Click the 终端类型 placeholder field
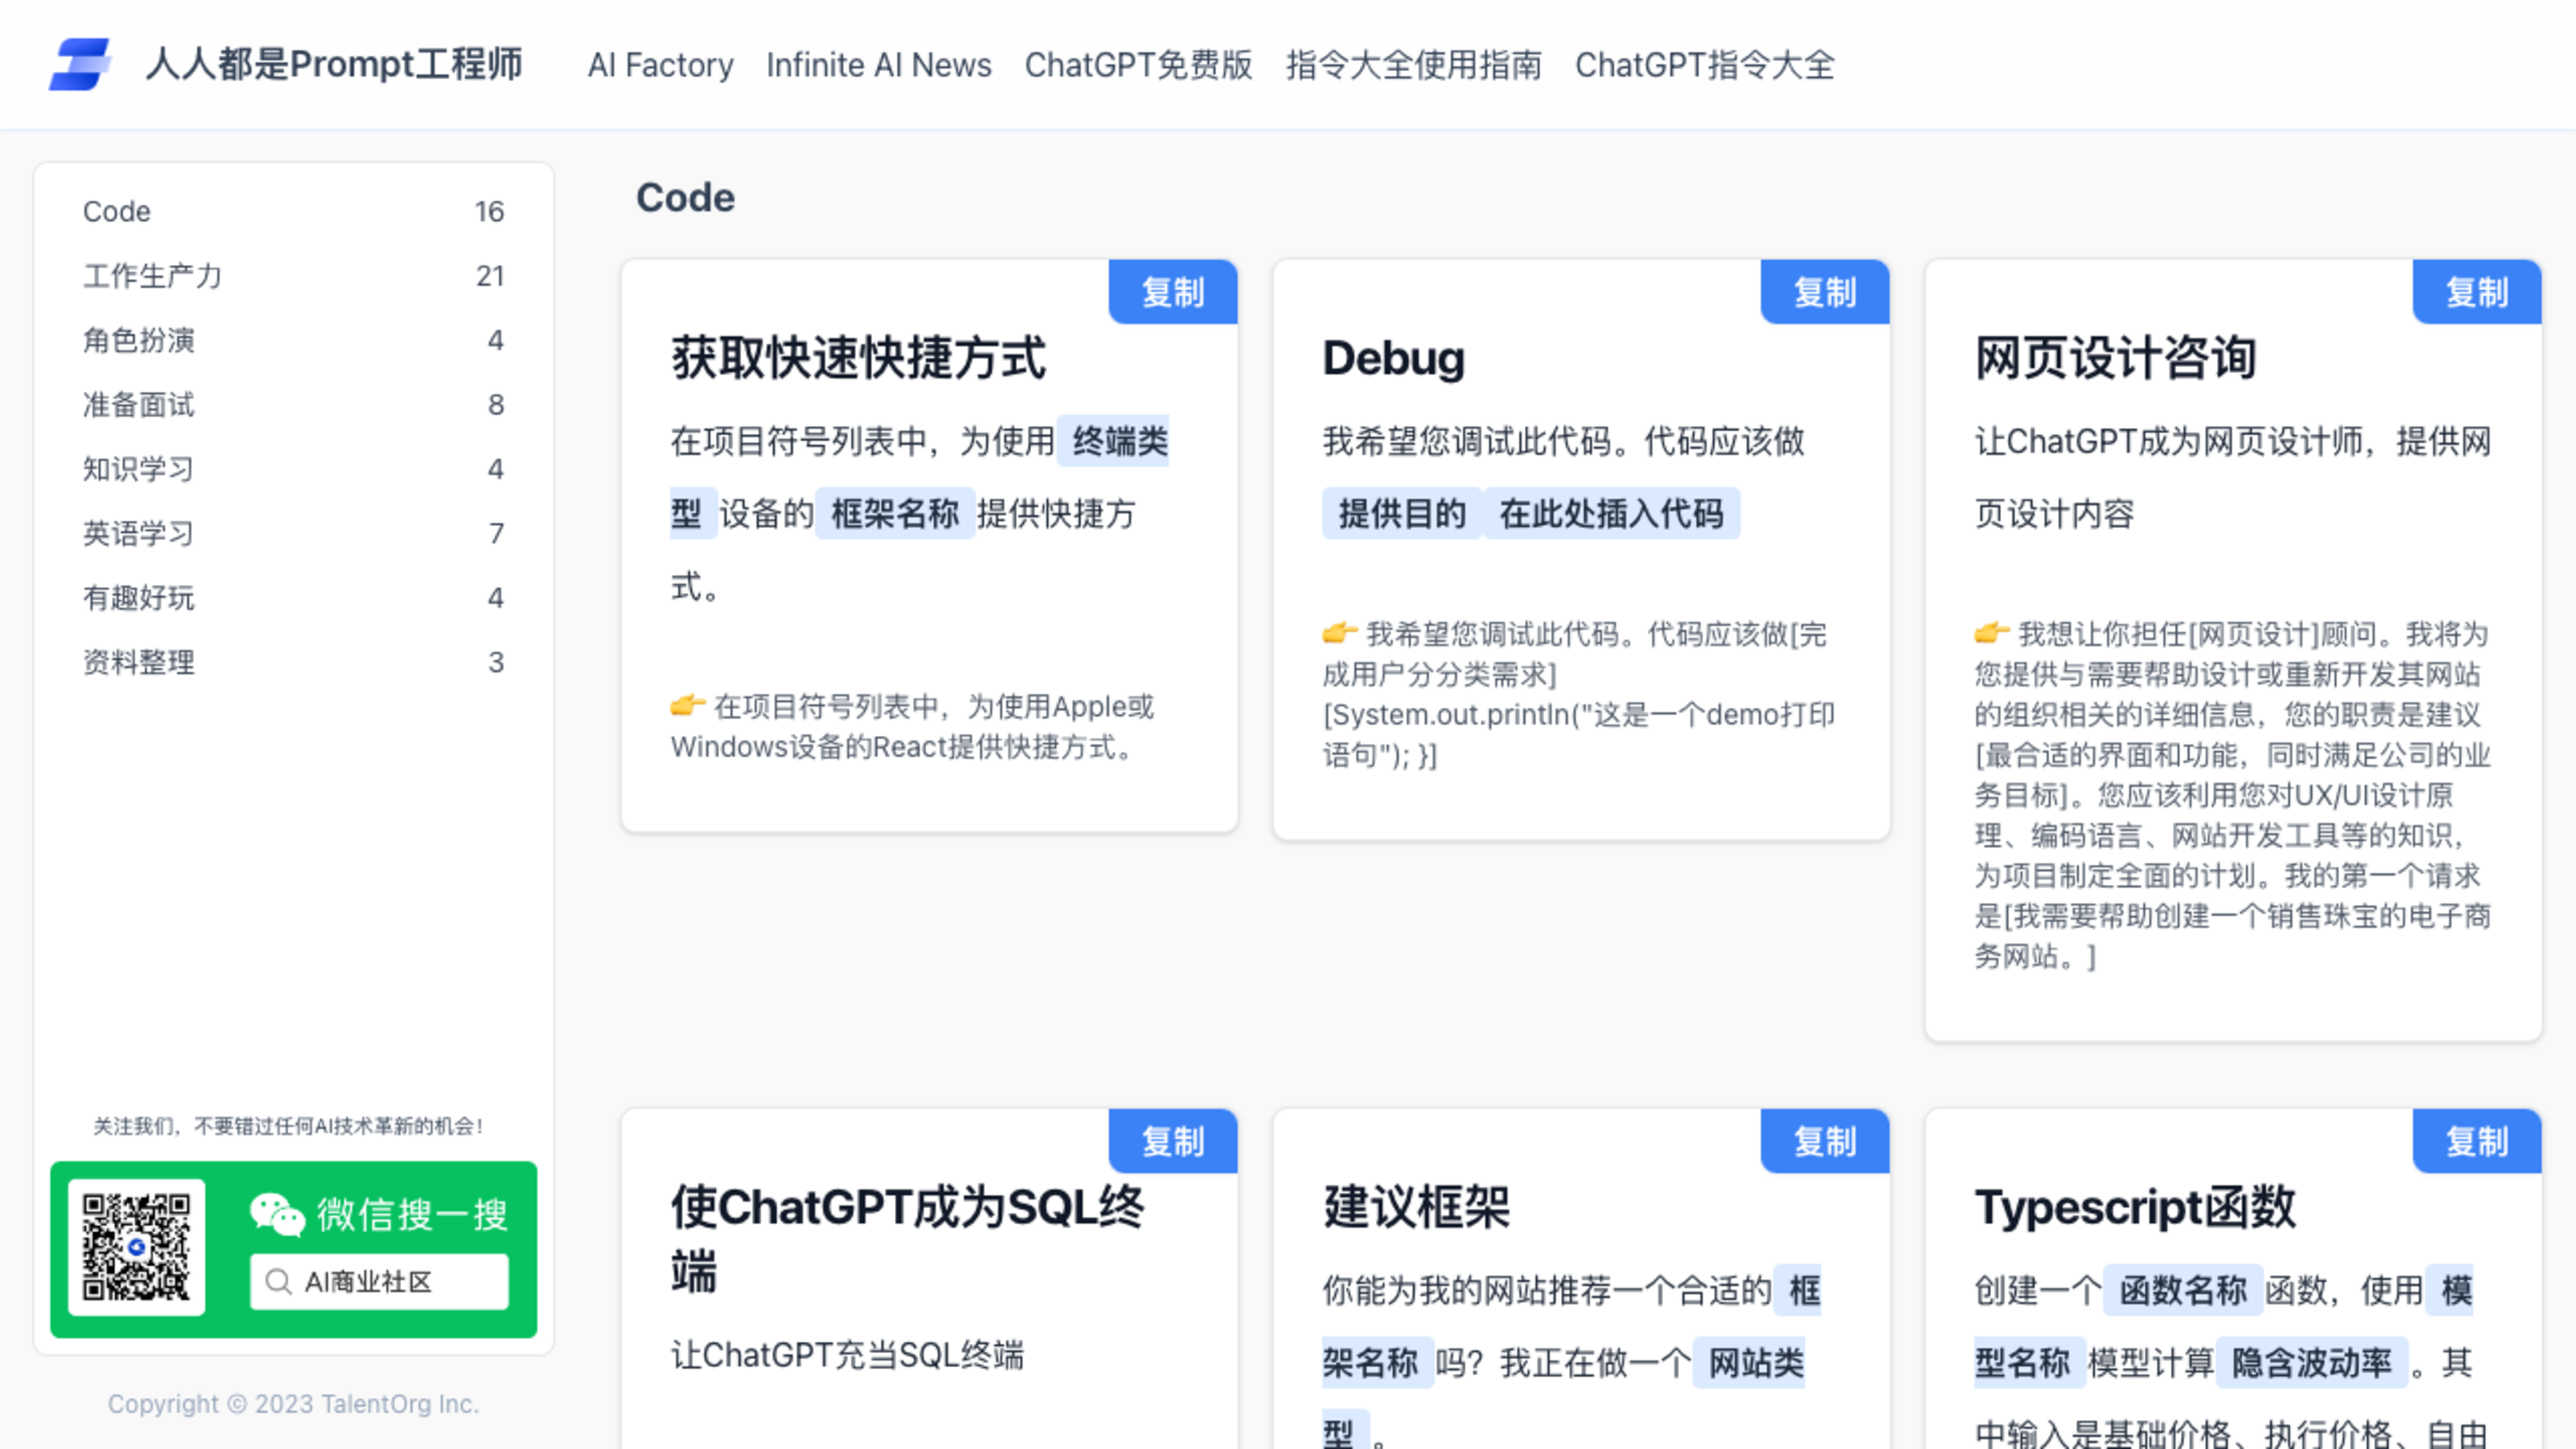 pyautogui.click(x=1113, y=441)
